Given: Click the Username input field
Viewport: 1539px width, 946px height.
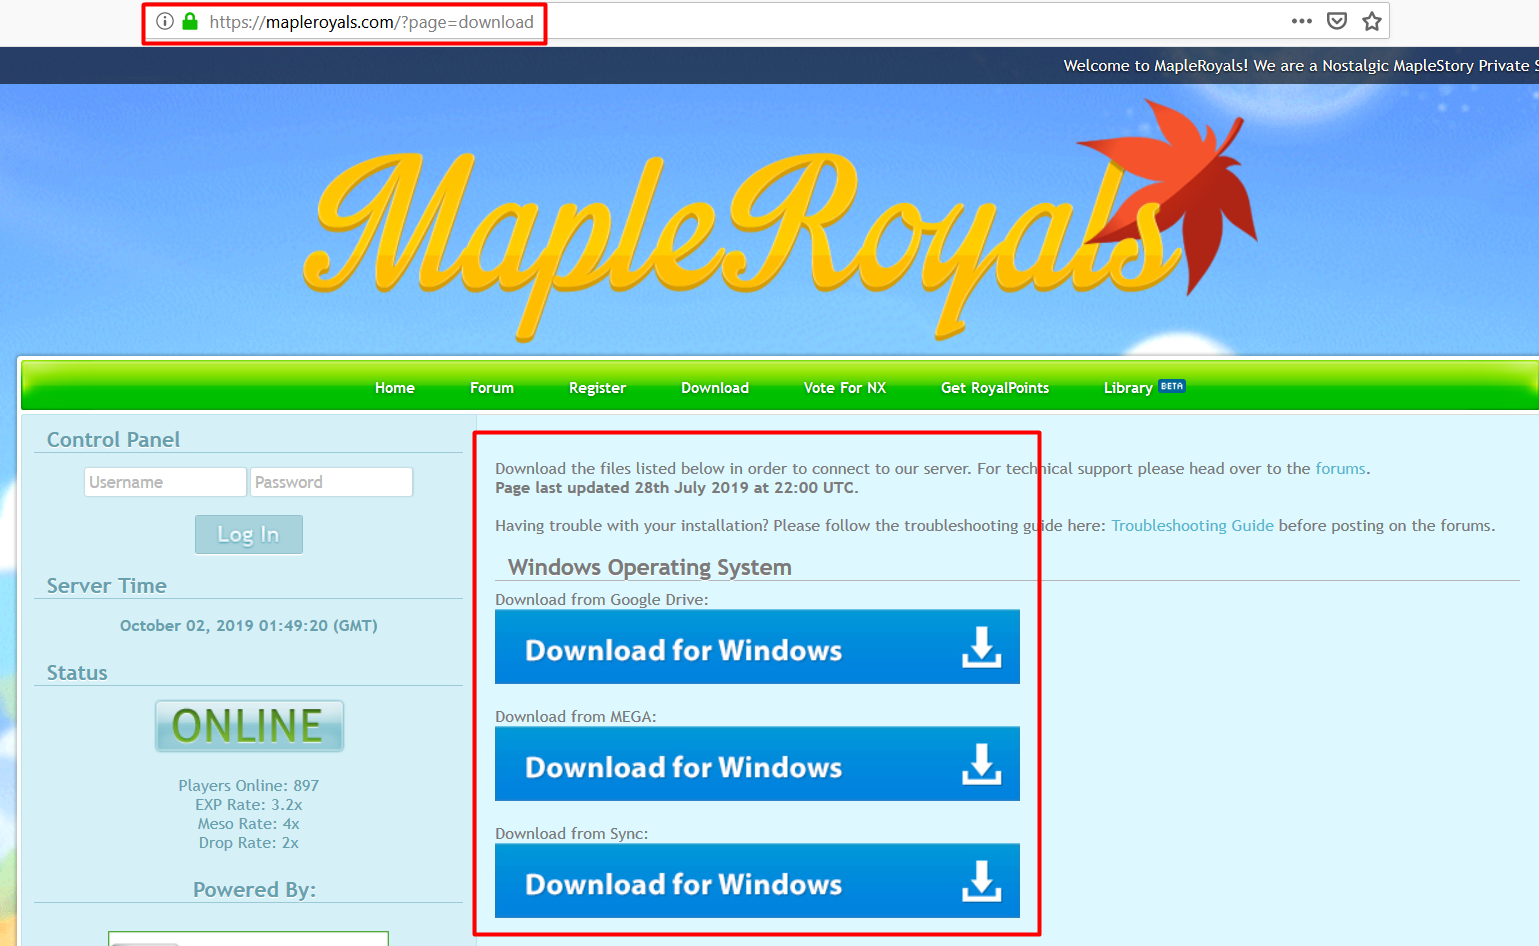Looking at the screenshot, I should tap(165, 482).
